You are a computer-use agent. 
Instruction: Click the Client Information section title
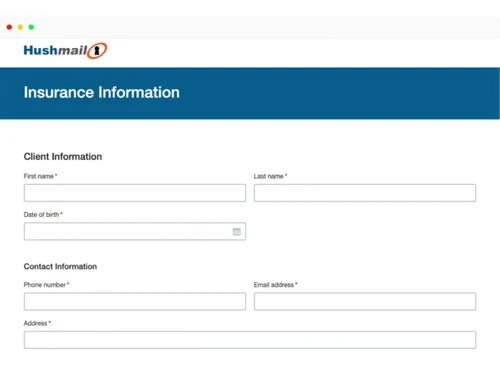click(x=63, y=157)
